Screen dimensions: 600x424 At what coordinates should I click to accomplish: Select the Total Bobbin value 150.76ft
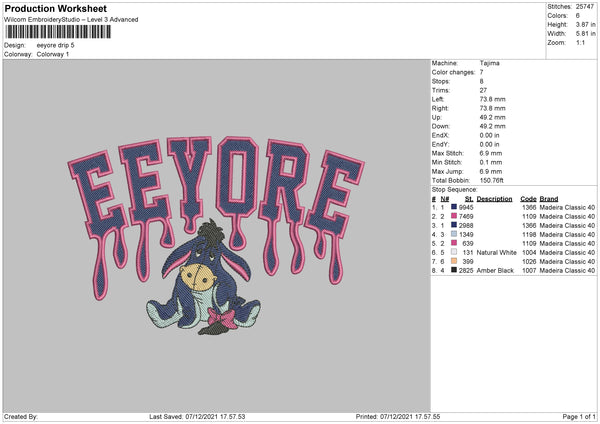[492, 180]
